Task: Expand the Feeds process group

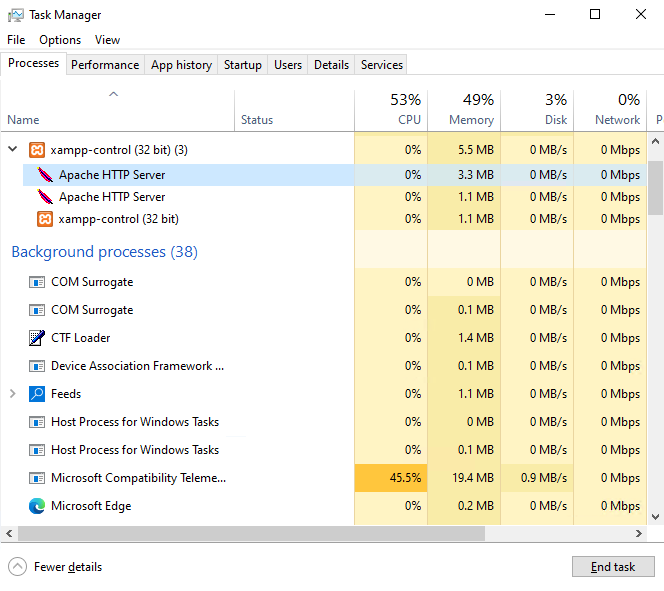Action: click(13, 394)
